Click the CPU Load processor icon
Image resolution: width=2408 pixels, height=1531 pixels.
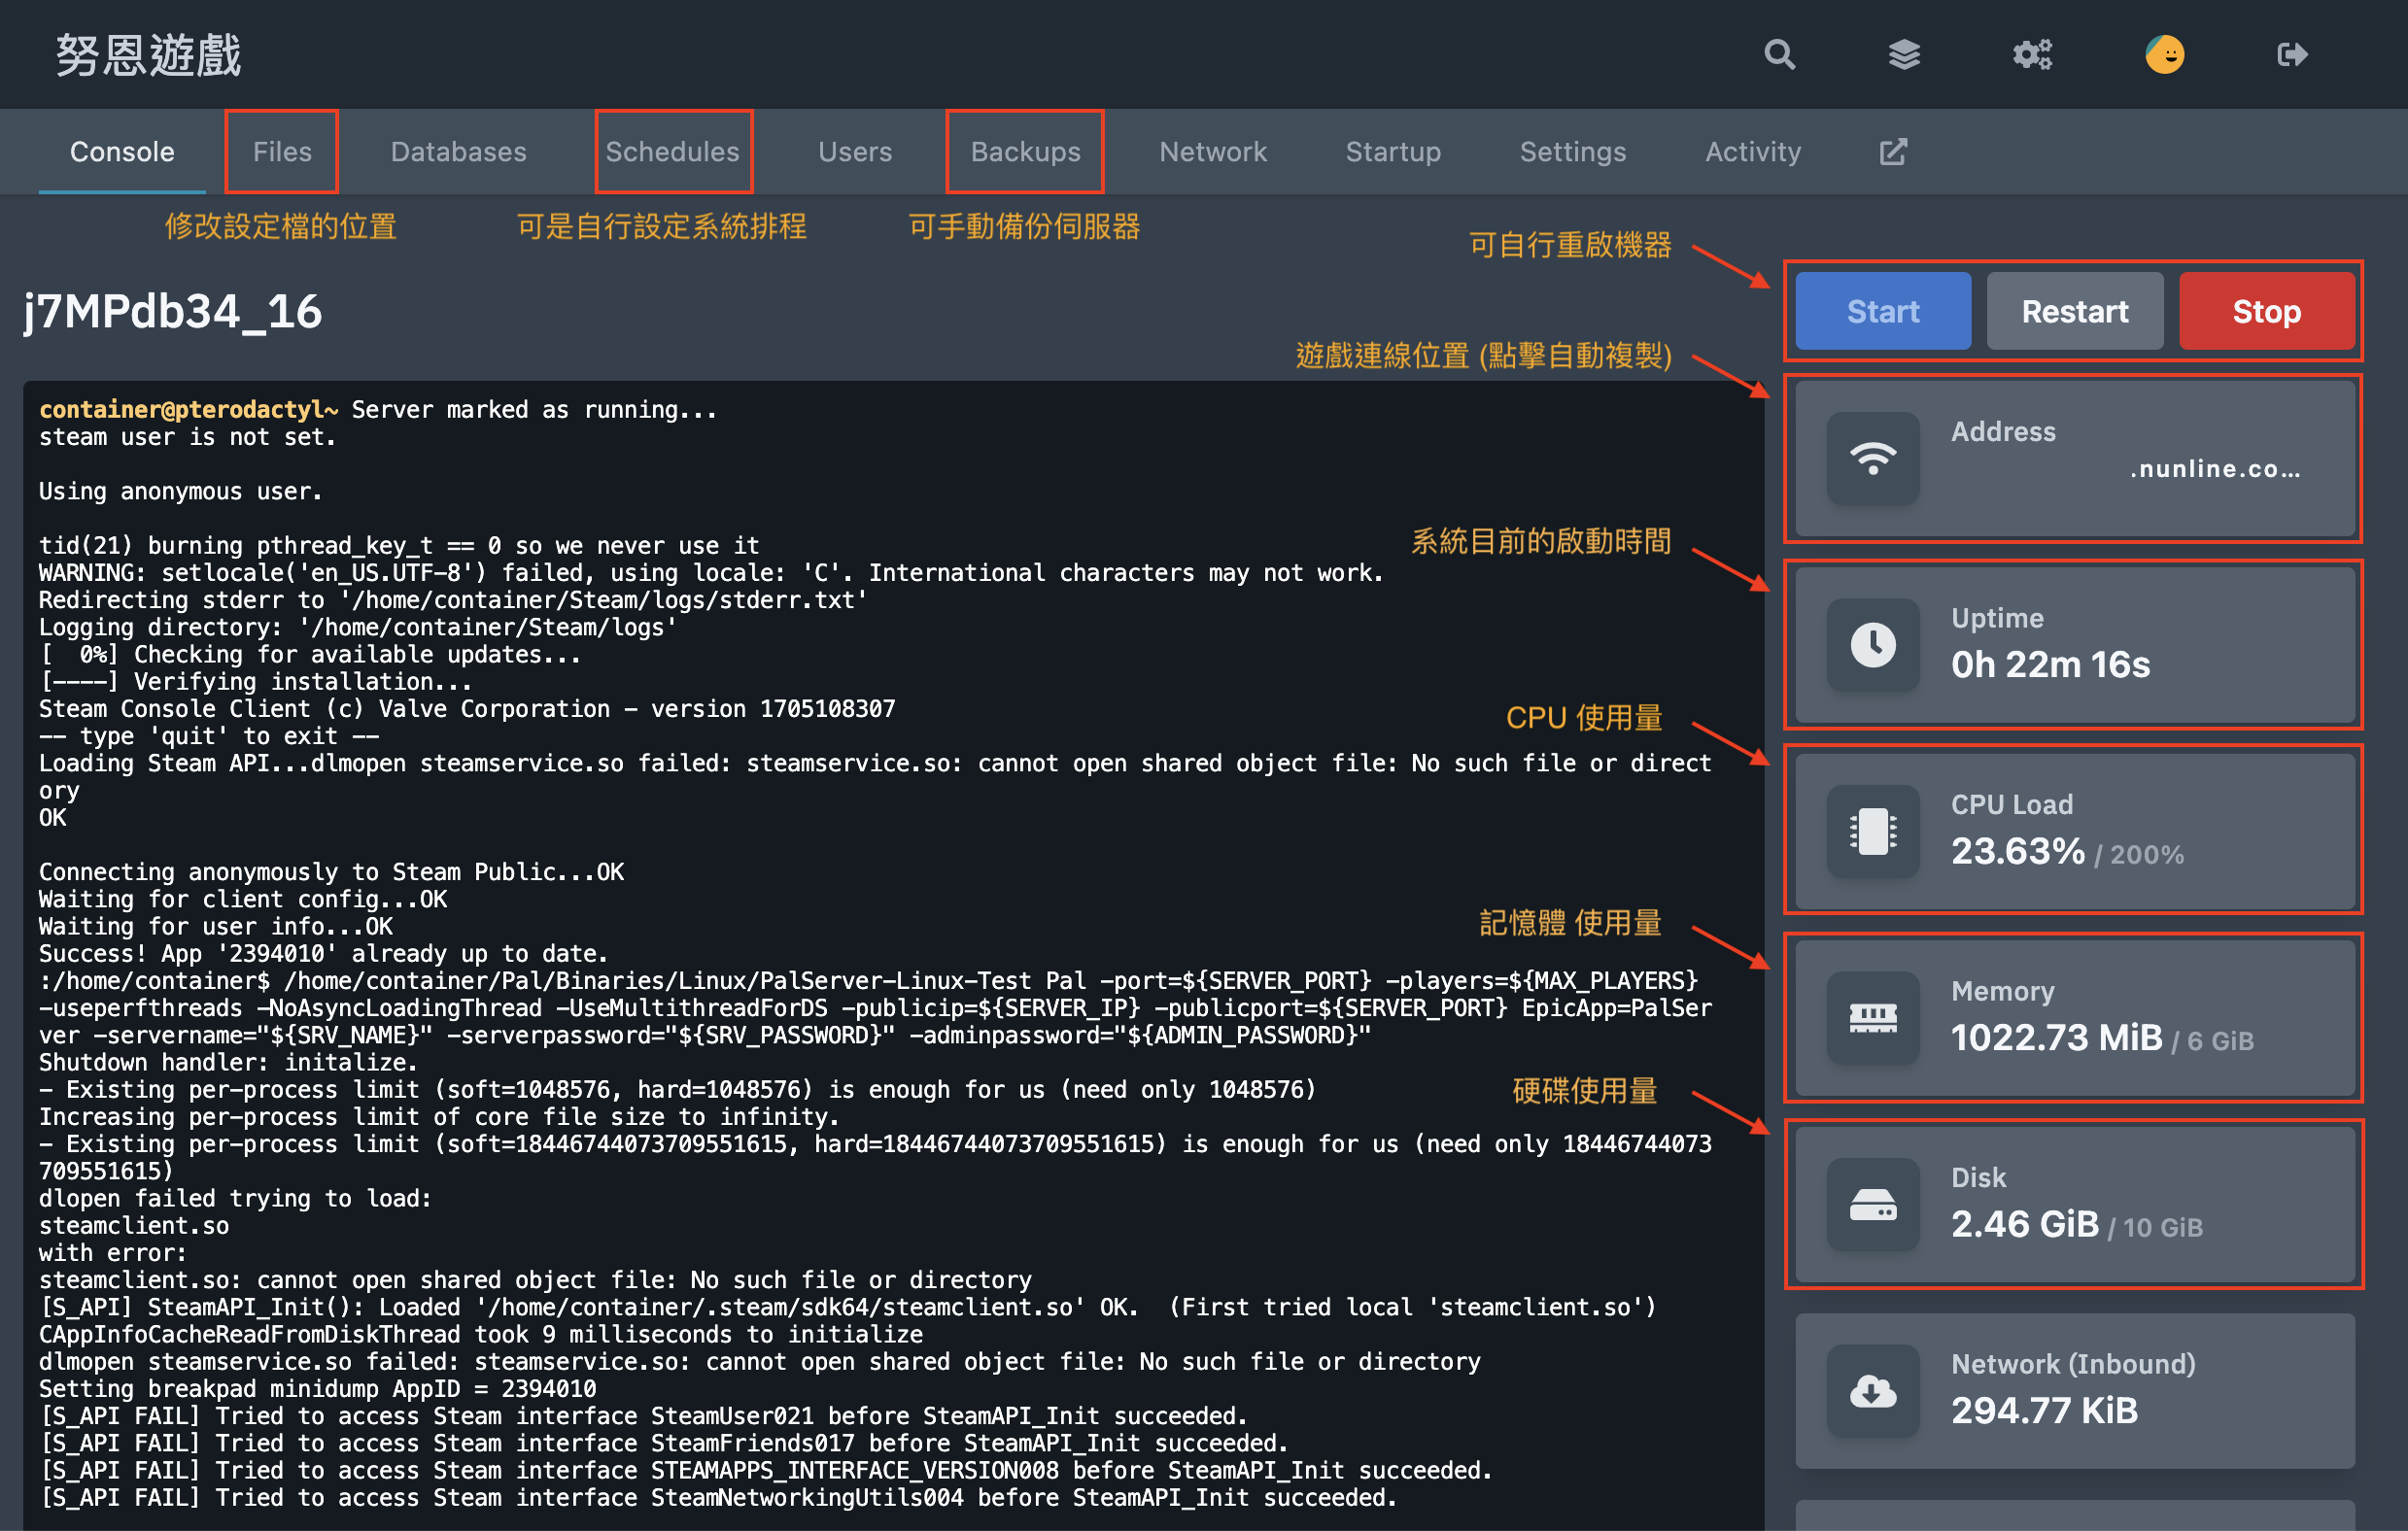pyautogui.click(x=1866, y=832)
